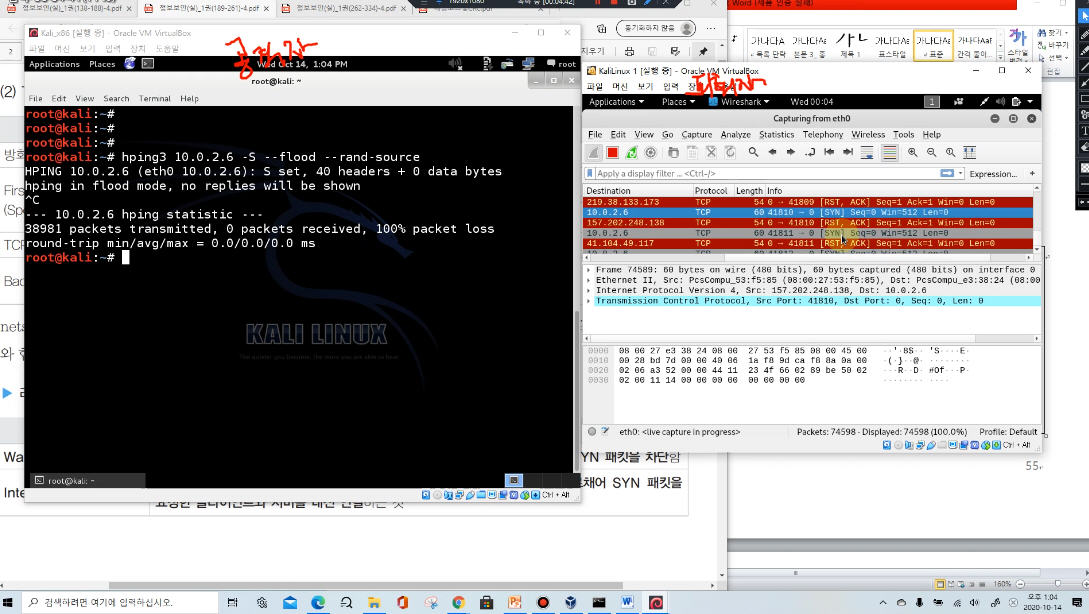
Task: Click the Destination column header
Action: (x=638, y=191)
